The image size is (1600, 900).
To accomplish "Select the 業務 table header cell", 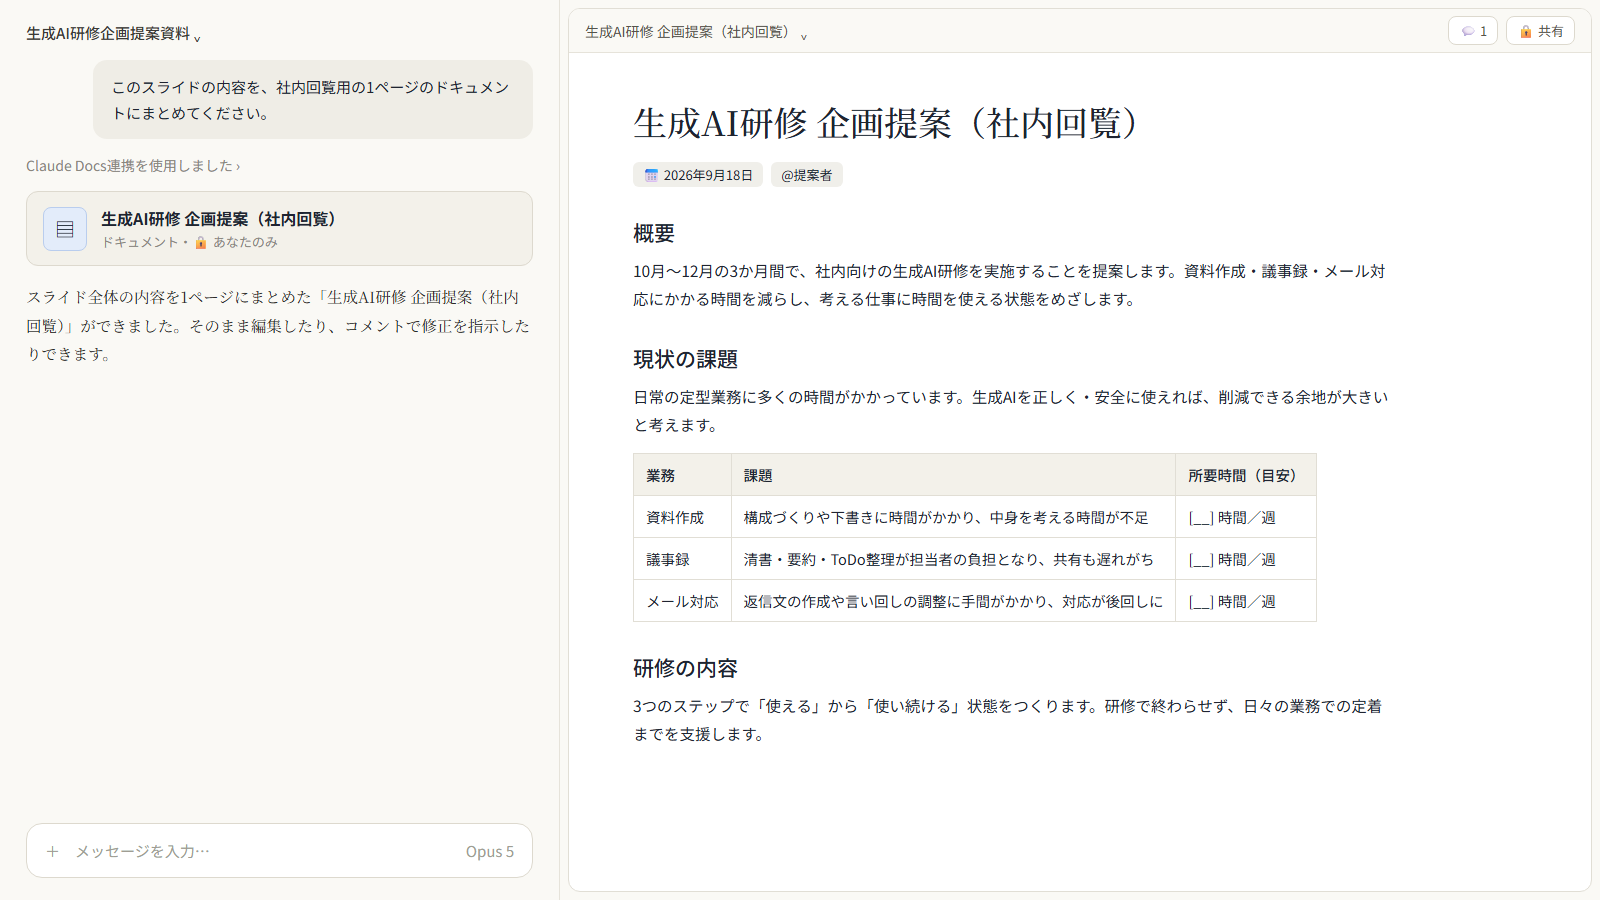I will tap(682, 475).
